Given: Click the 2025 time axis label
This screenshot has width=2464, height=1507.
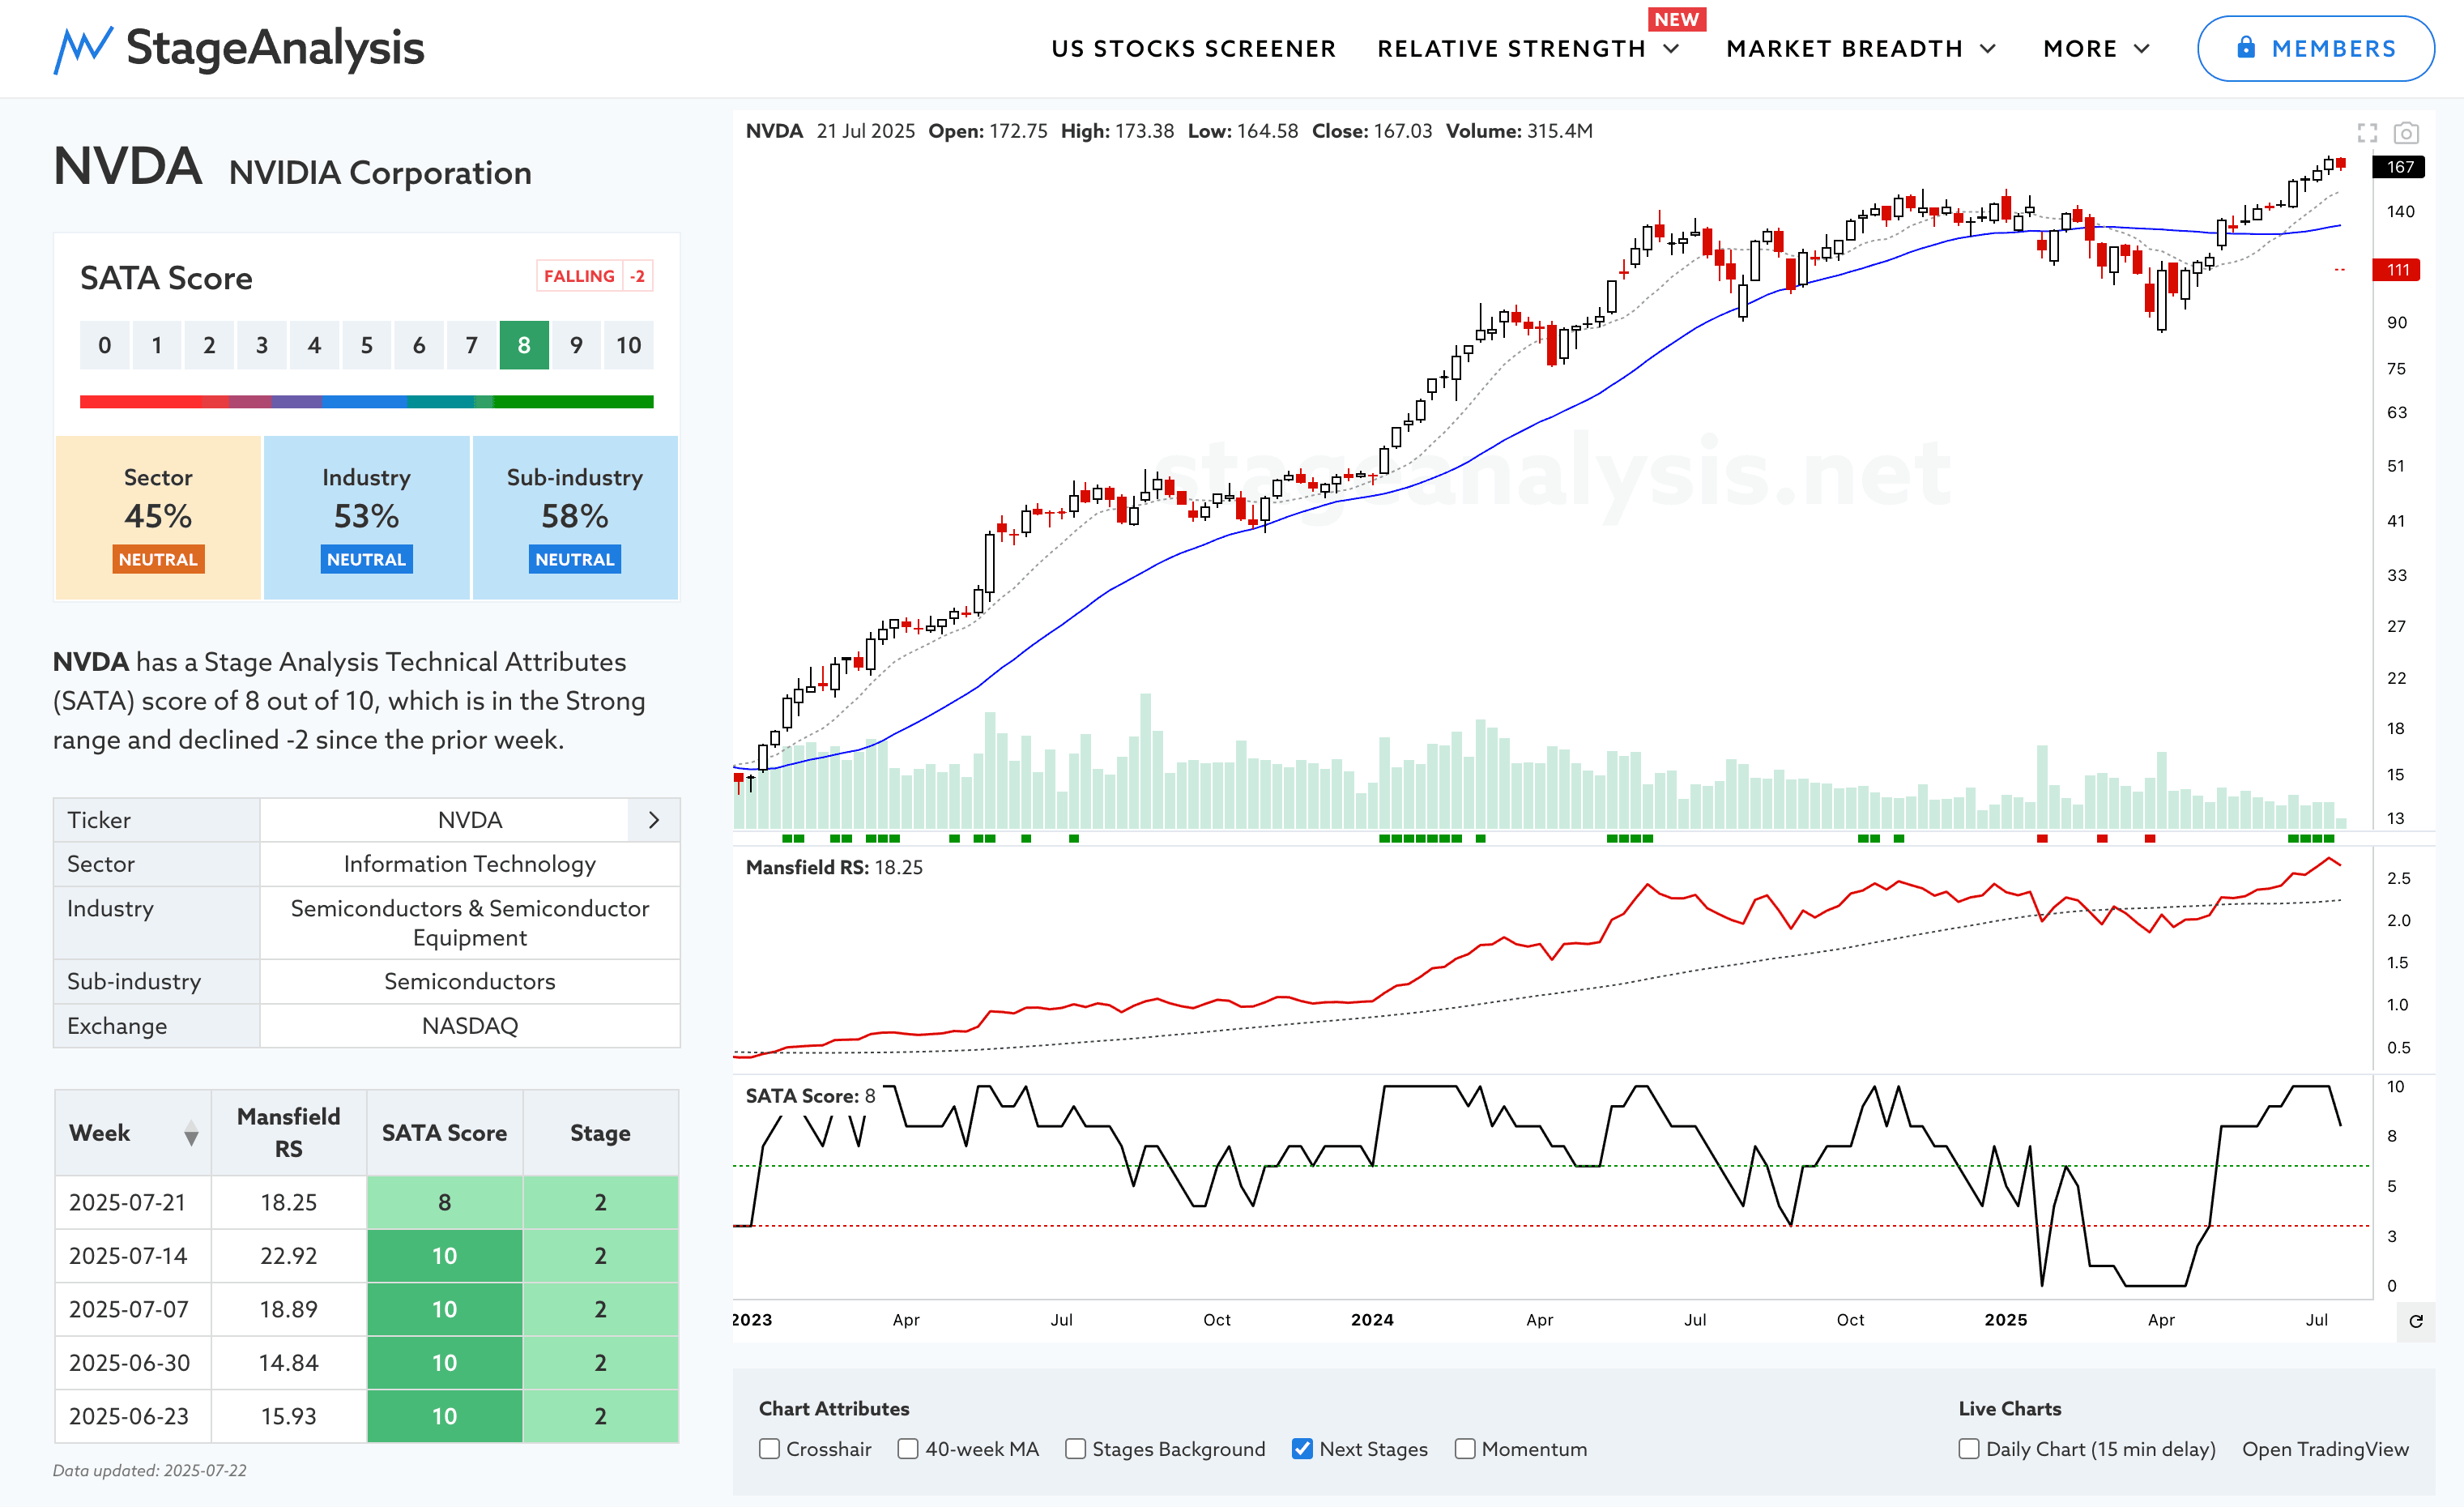Looking at the screenshot, I should coord(2006,1320).
